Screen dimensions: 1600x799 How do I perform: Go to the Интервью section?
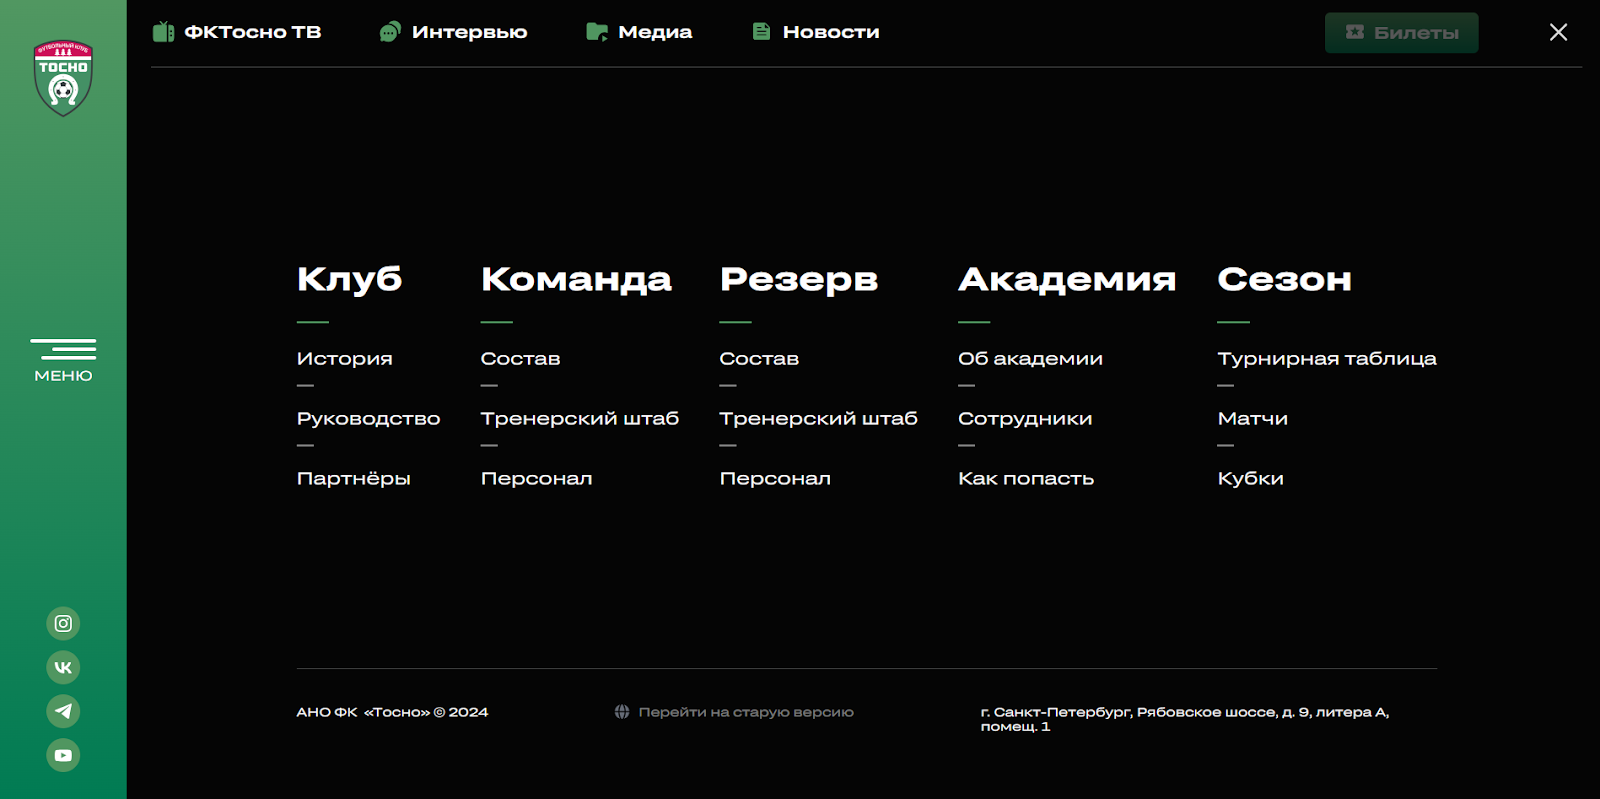point(454,32)
